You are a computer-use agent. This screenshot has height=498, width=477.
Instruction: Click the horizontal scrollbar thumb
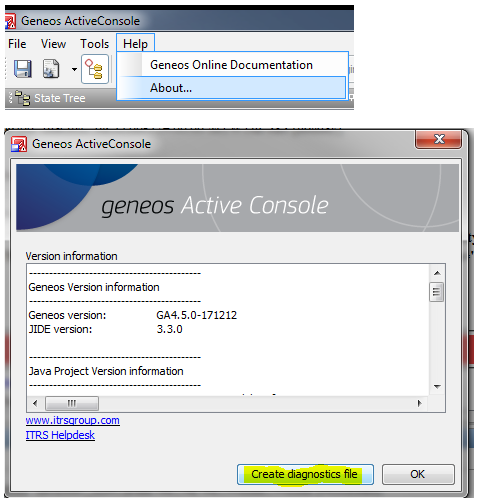click(72, 403)
